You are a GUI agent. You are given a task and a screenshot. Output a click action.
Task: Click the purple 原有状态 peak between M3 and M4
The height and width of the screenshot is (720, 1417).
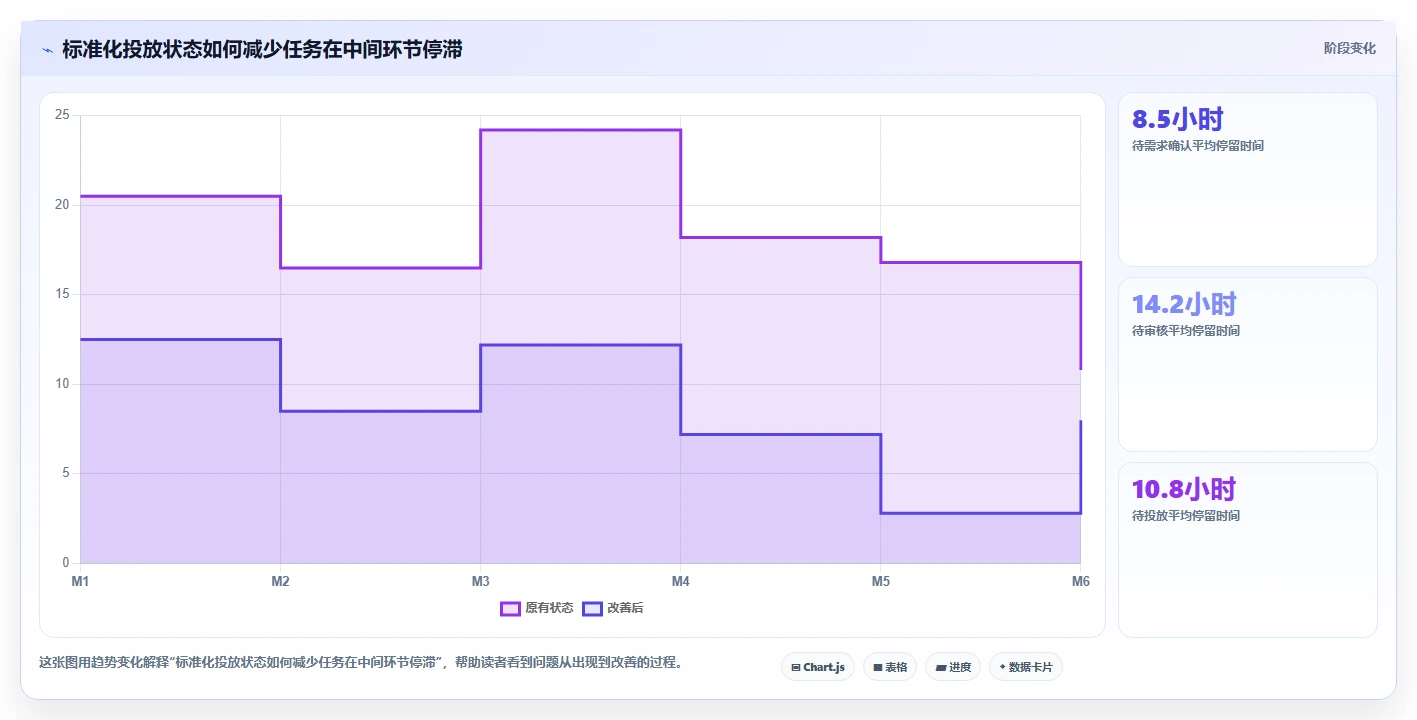click(x=581, y=130)
